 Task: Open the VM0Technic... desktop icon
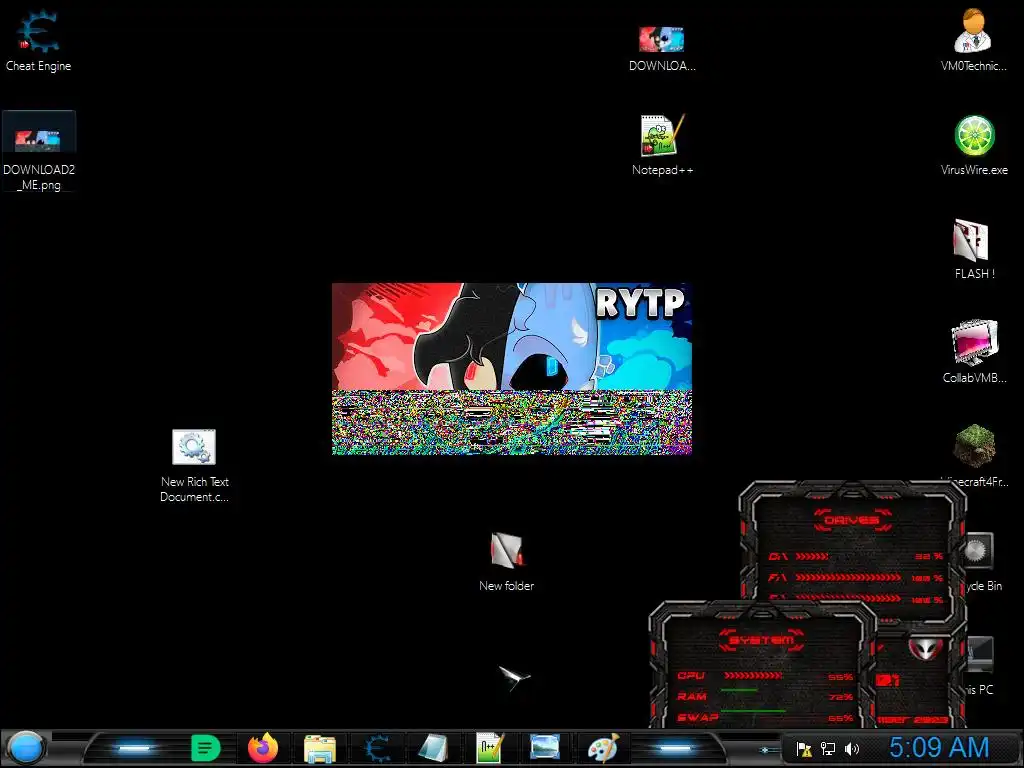tap(973, 40)
